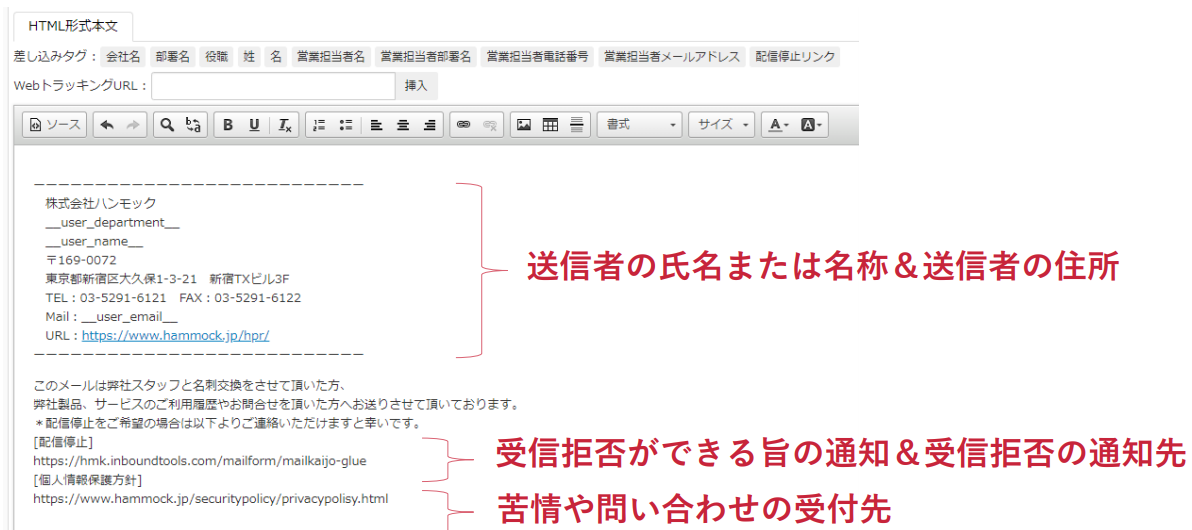Toggle bold formatting
The height and width of the screenshot is (530, 1192).
227,125
